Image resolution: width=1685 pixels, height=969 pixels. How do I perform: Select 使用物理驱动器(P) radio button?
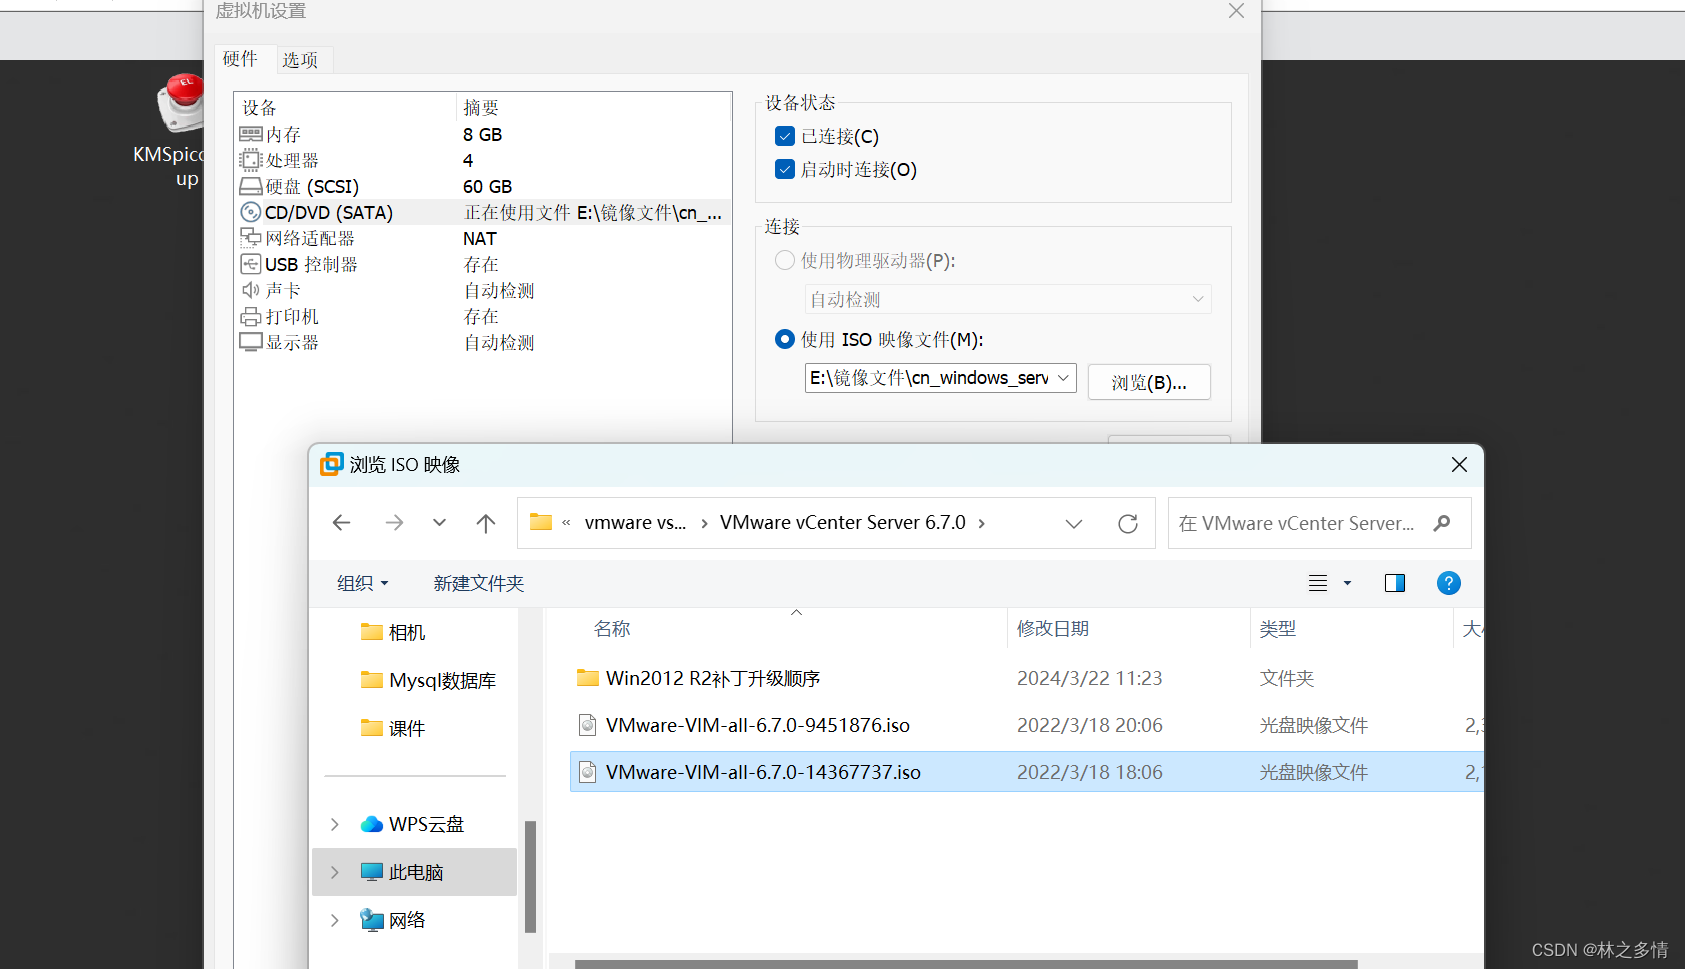click(x=785, y=260)
